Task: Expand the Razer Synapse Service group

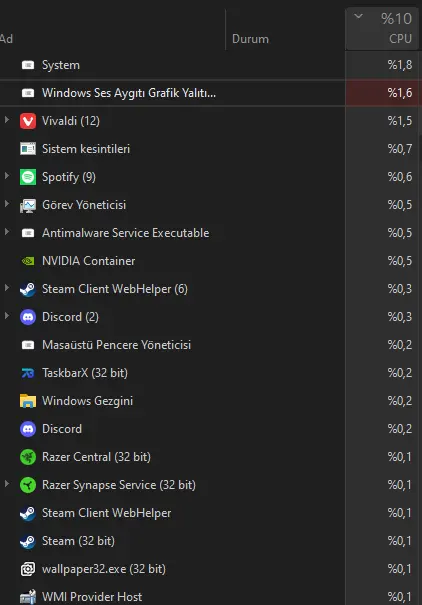Action: 7,484
